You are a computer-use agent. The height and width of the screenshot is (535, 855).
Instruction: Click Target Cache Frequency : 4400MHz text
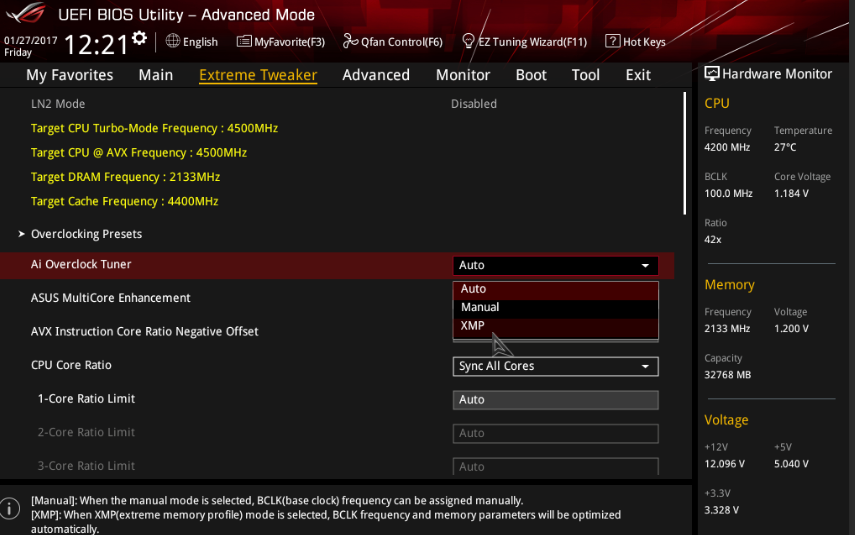[124, 201]
